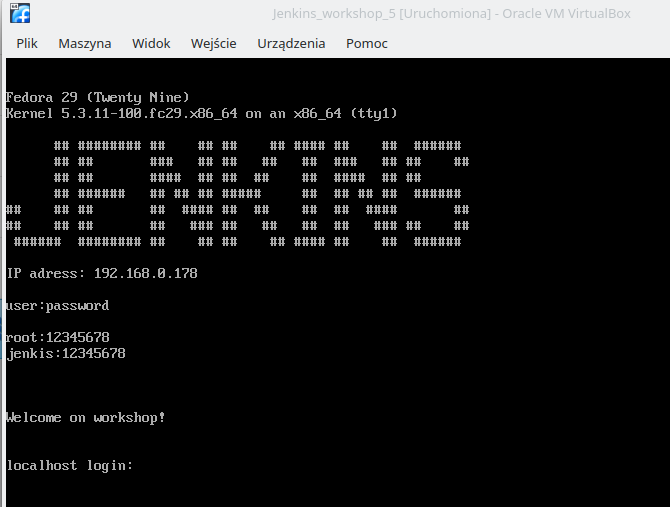670x507 pixels.
Task: Click the Jenkins_workshop_5 window title text
Action: coord(451,14)
